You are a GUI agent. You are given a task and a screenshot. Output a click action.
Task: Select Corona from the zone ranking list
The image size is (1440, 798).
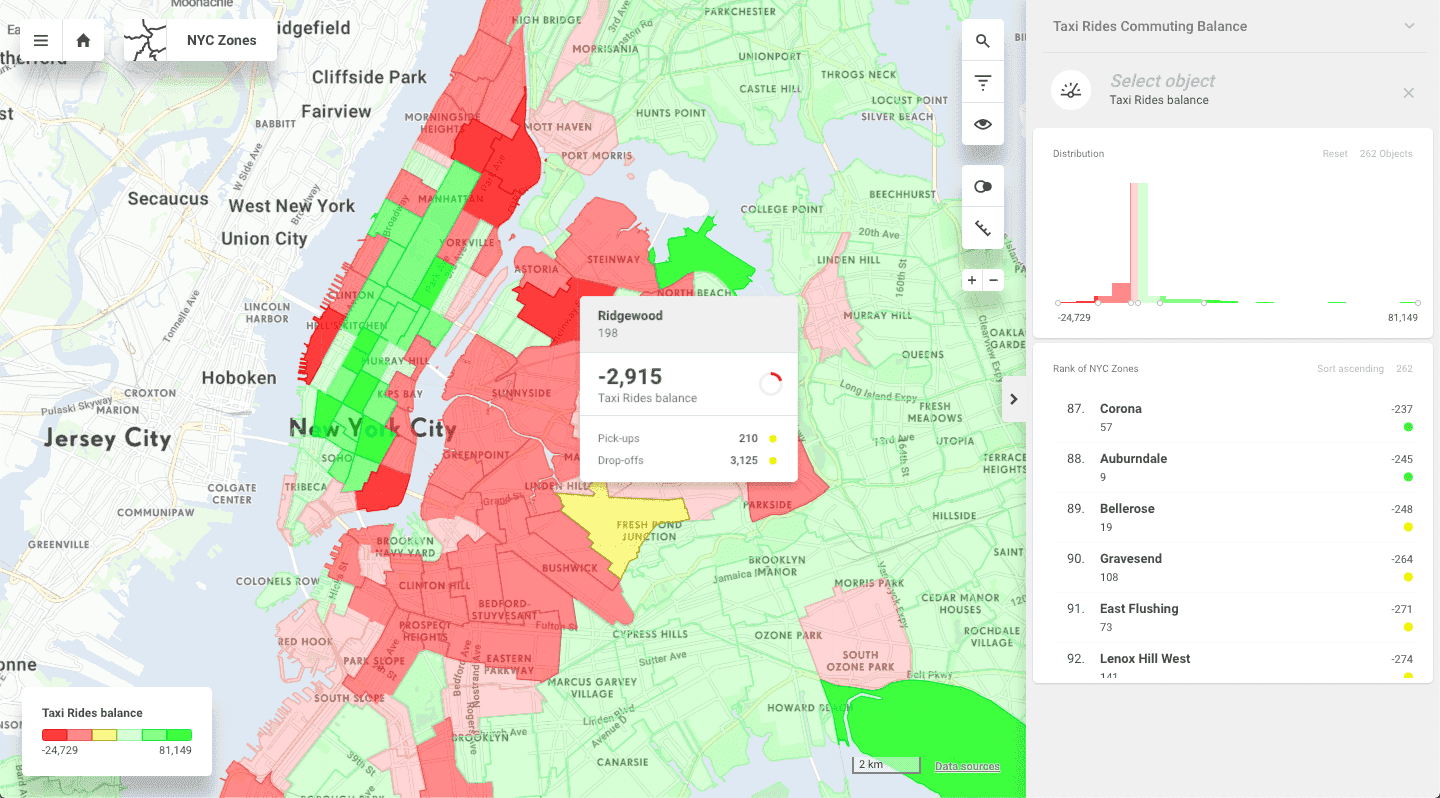click(x=1121, y=409)
